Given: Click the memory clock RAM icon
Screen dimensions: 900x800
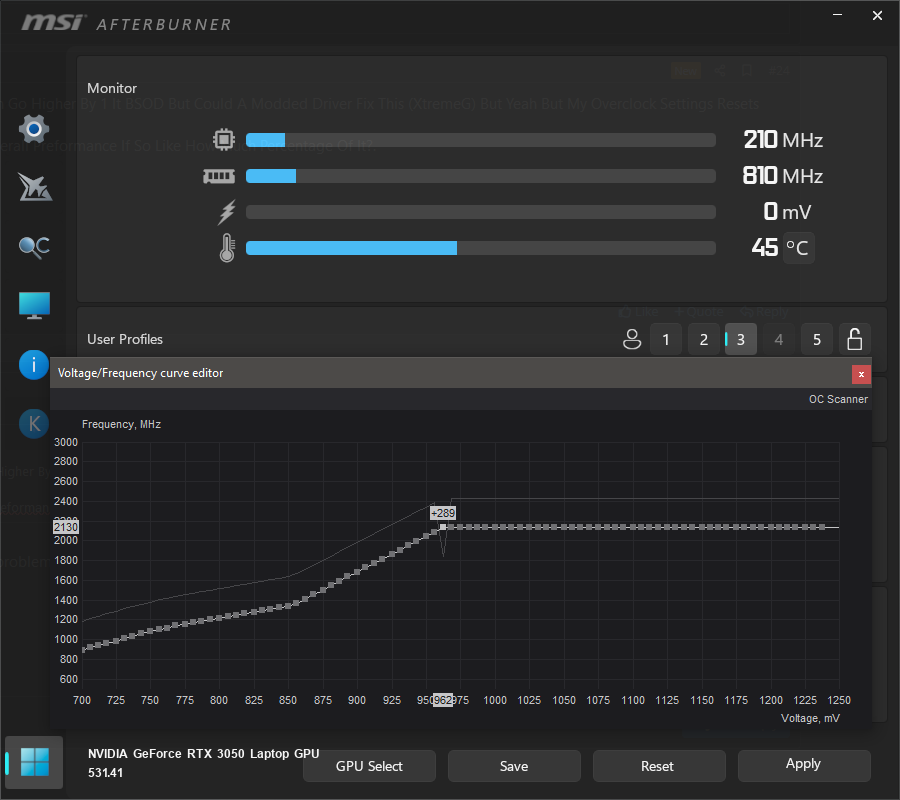Looking at the screenshot, I should (219, 176).
